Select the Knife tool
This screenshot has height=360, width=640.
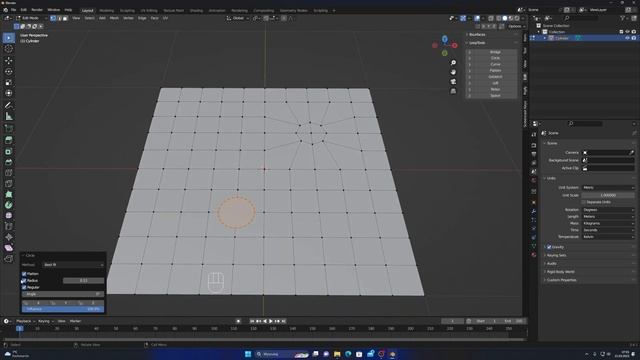click(9, 184)
